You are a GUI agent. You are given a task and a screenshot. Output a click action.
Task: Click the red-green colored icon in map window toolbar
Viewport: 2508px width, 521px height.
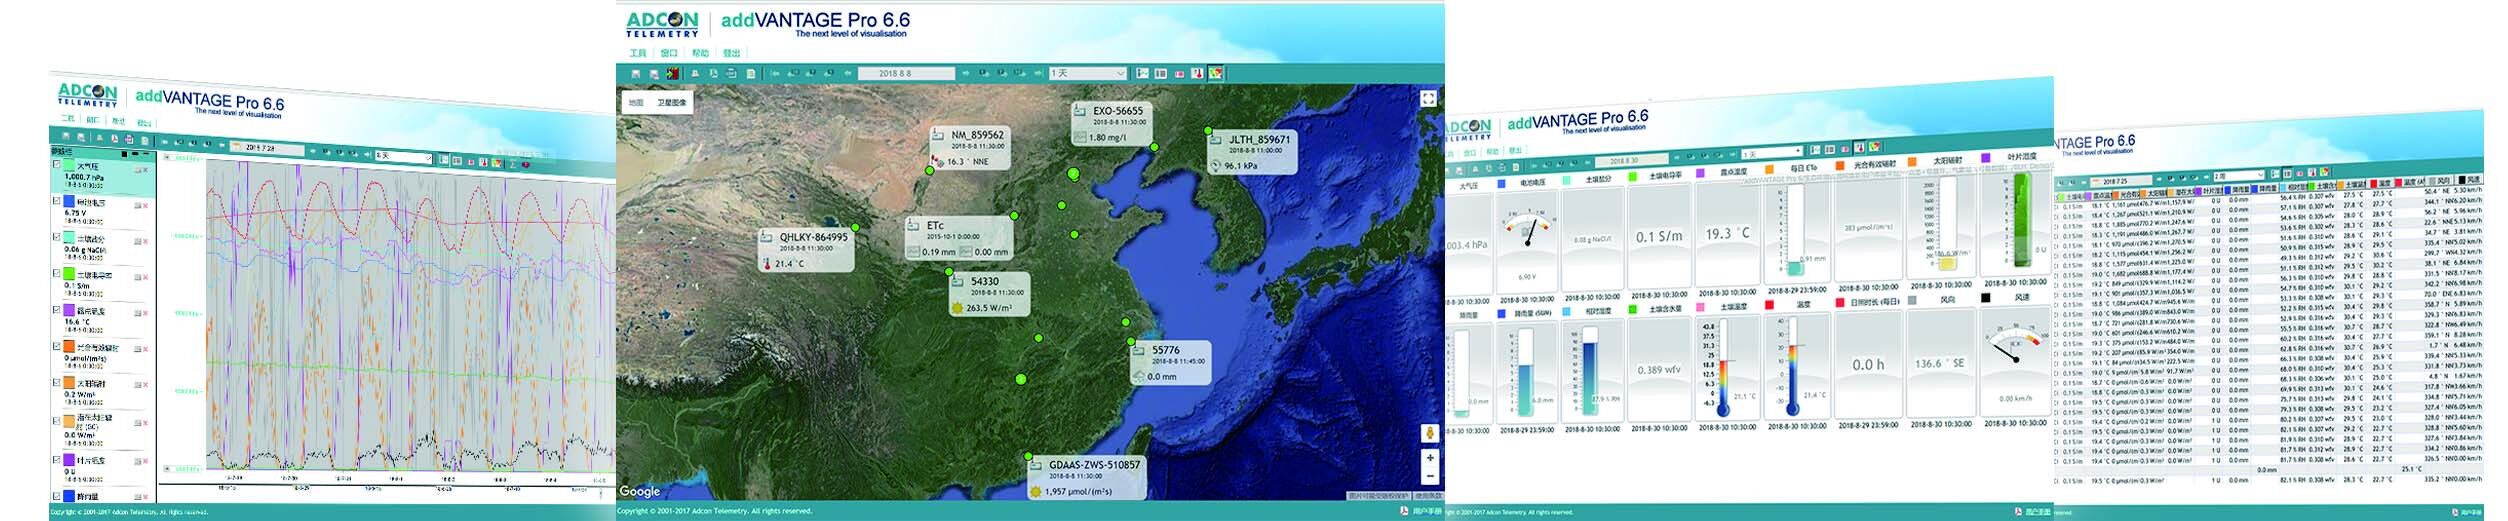pos(672,73)
